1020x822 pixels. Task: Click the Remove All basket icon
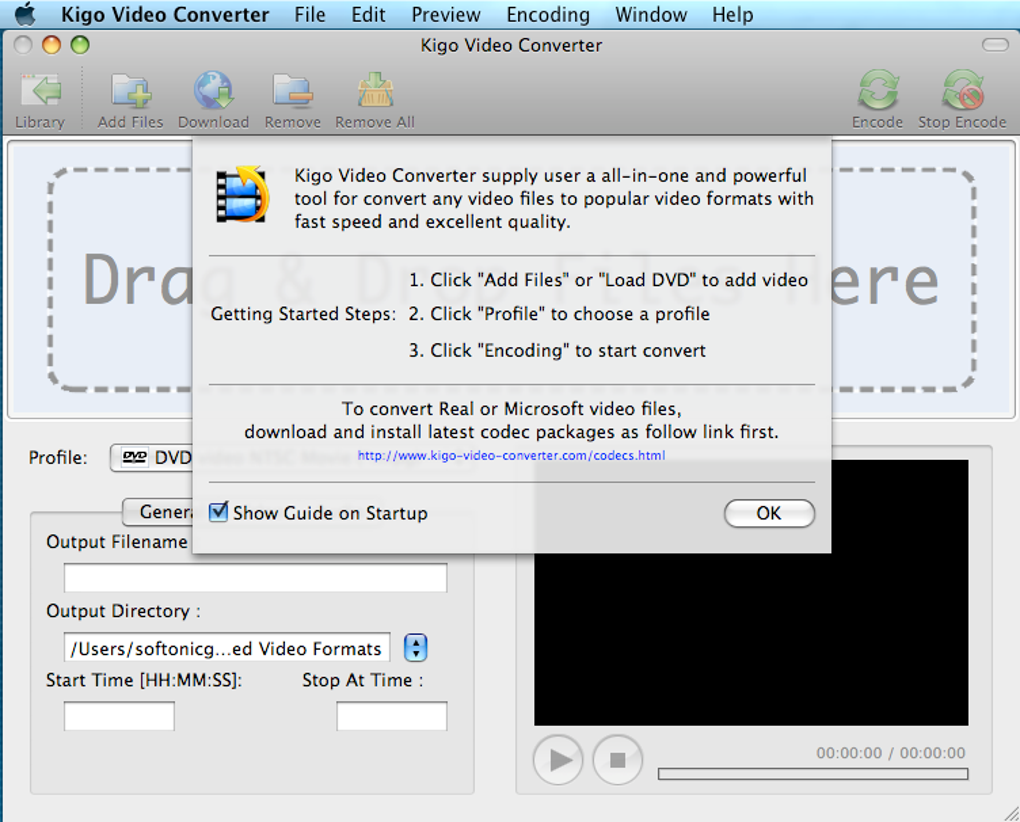pos(375,90)
